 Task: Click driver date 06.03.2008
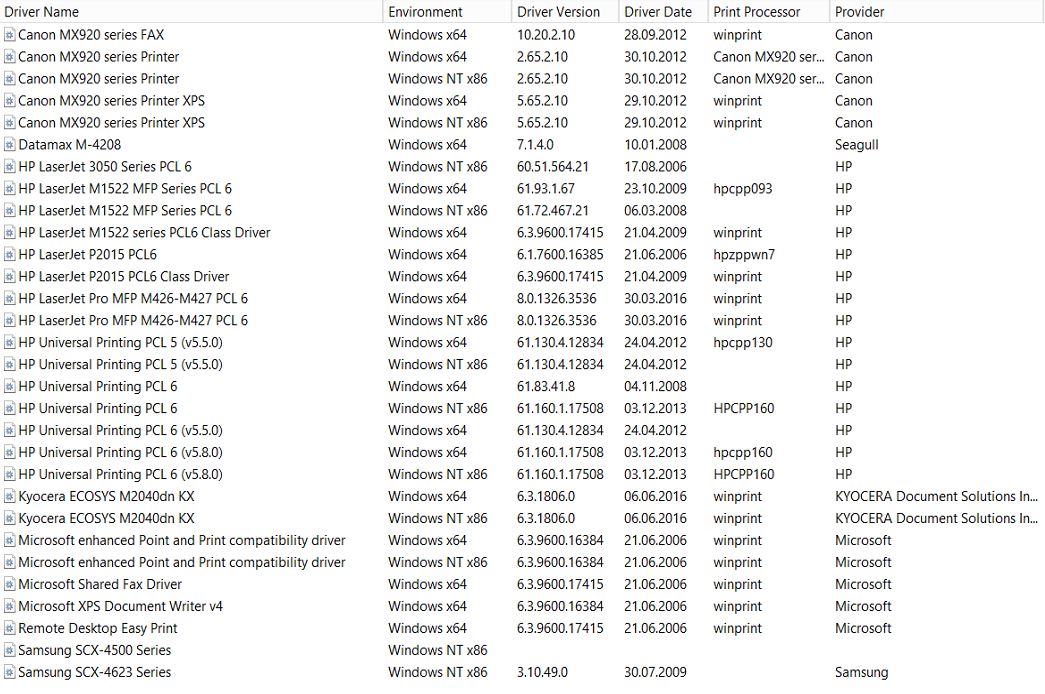click(x=655, y=211)
